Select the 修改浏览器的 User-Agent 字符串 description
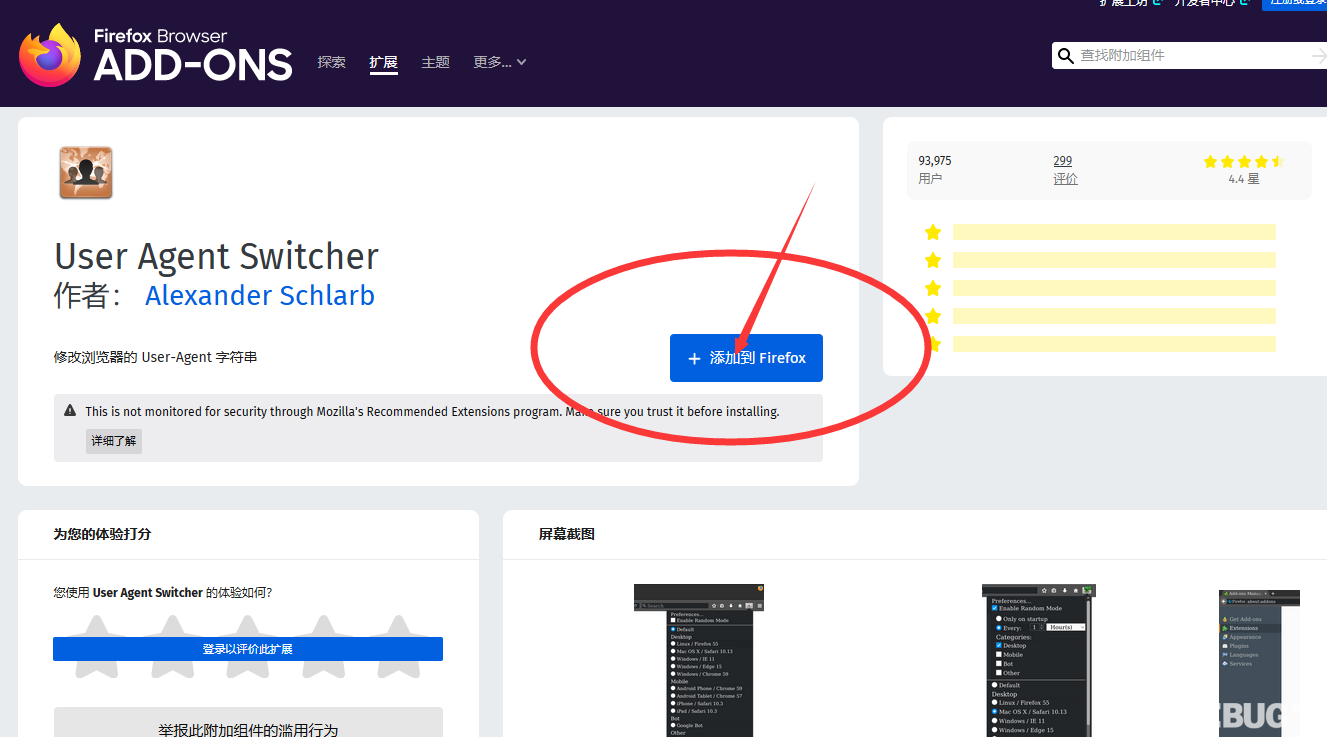The image size is (1327, 737). [x=155, y=357]
